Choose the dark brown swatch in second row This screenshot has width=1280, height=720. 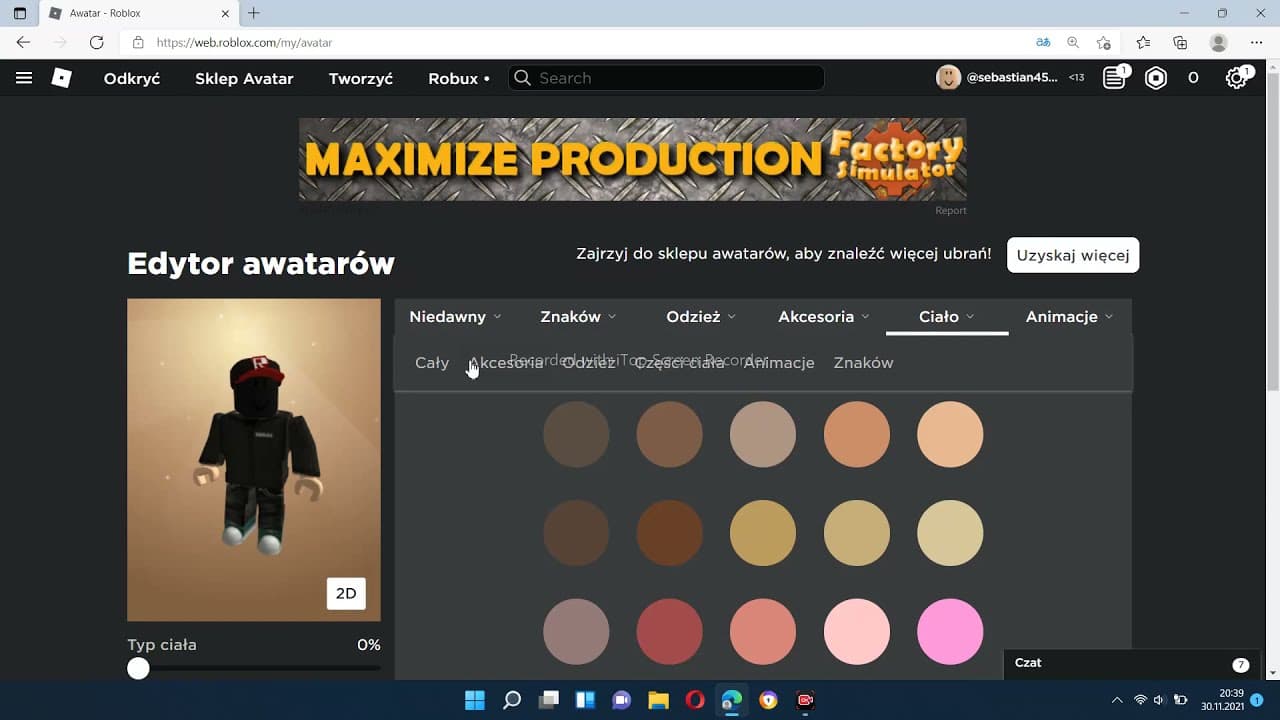(576, 533)
